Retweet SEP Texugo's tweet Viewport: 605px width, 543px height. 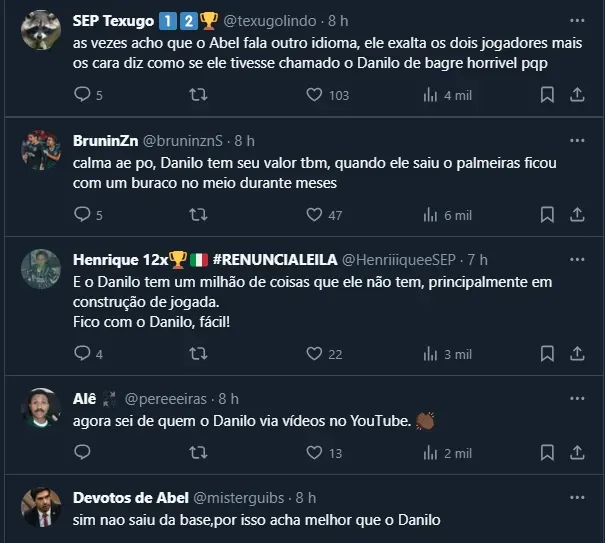pyautogui.click(x=198, y=95)
